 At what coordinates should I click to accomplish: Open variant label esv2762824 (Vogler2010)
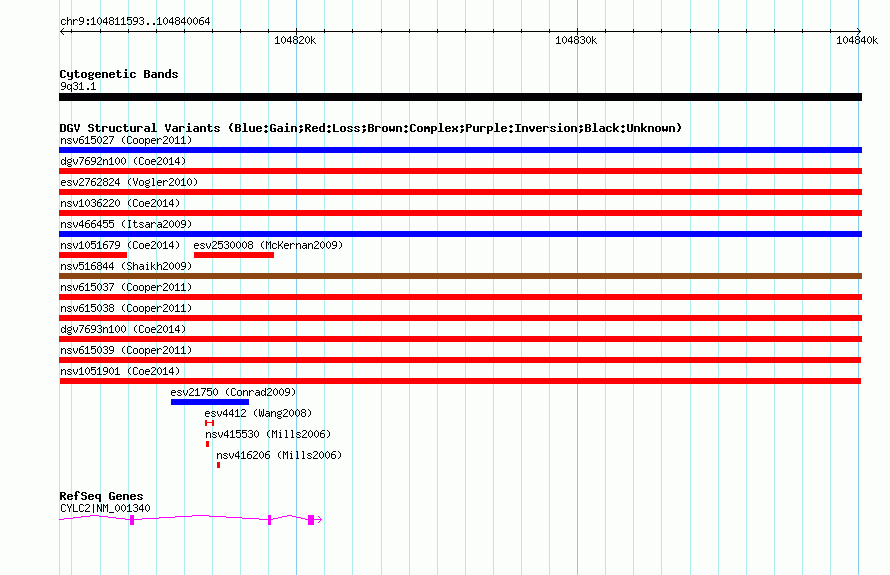click(x=129, y=182)
